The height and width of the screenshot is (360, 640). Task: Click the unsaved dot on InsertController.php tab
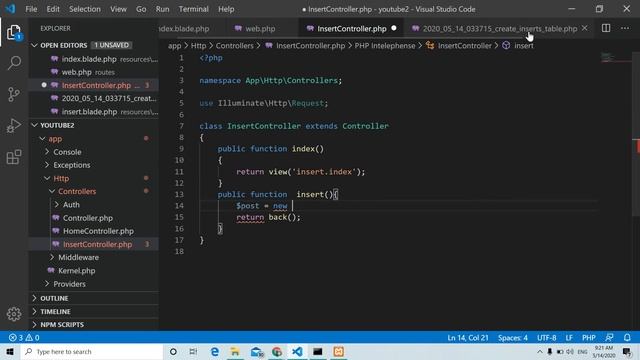coord(394,28)
